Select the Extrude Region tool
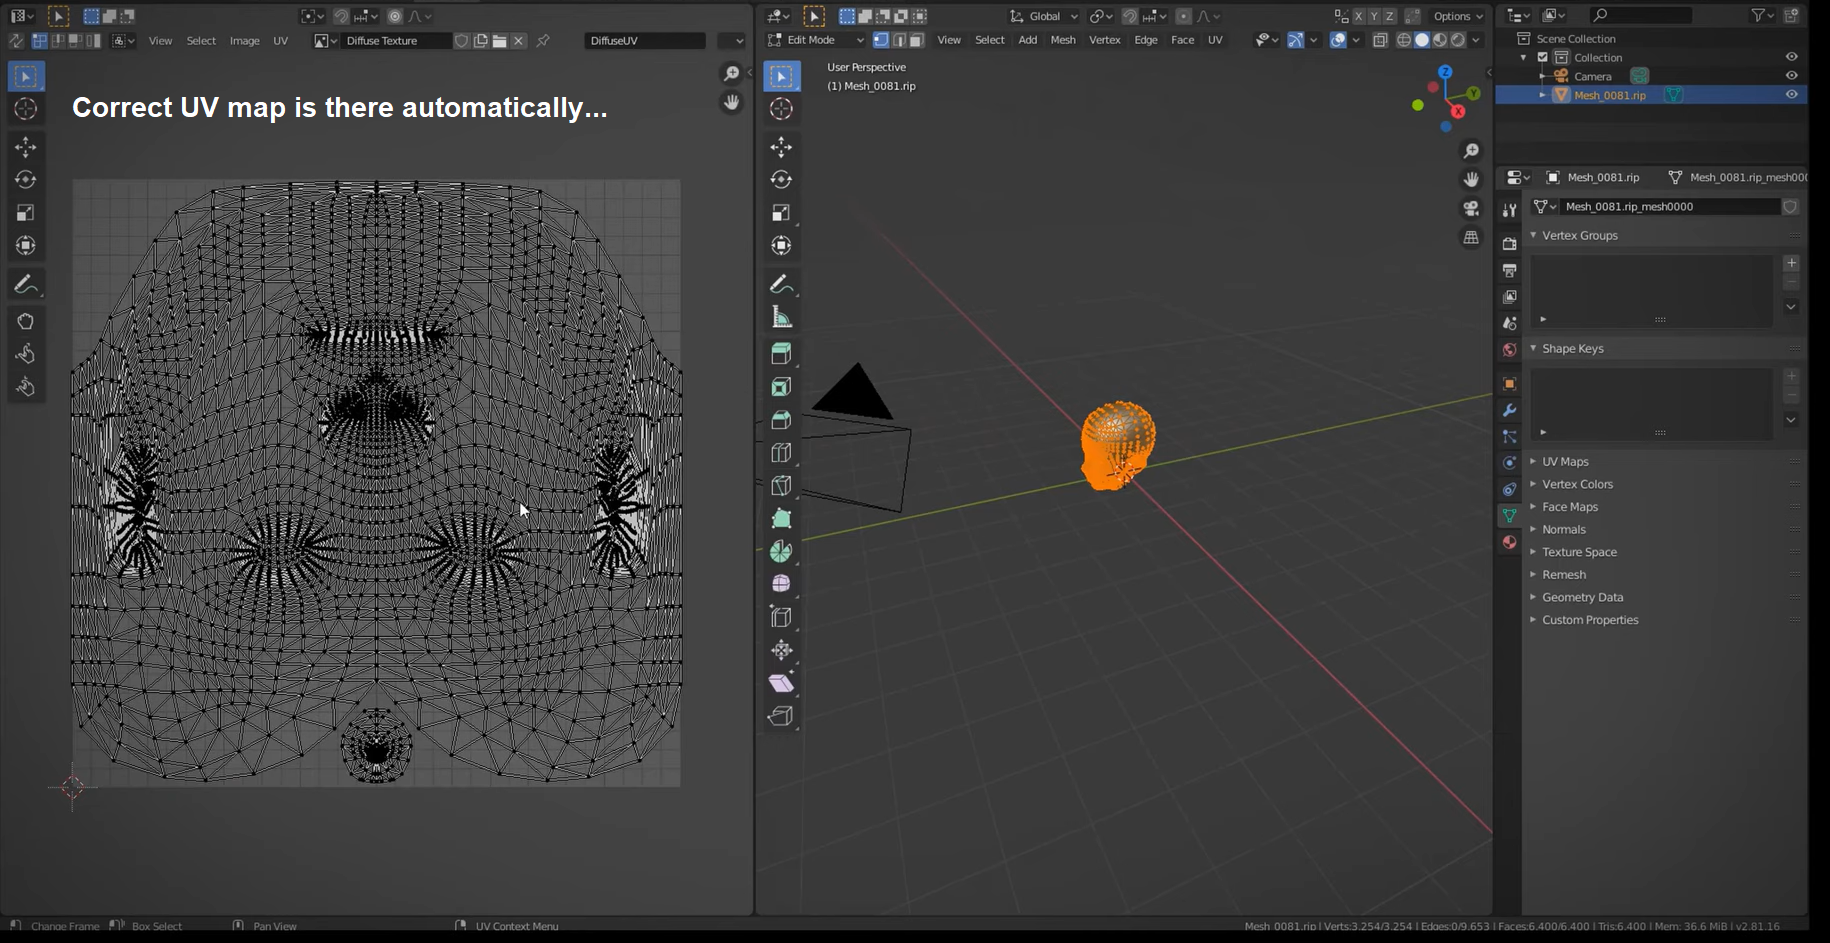This screenshot has height=943, width=1830. [781, 354]
